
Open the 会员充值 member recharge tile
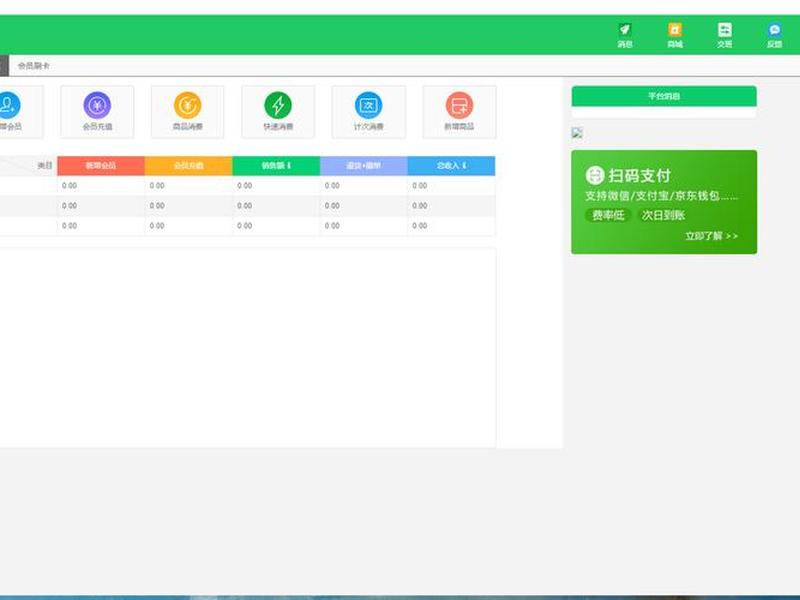pos(97,112)
